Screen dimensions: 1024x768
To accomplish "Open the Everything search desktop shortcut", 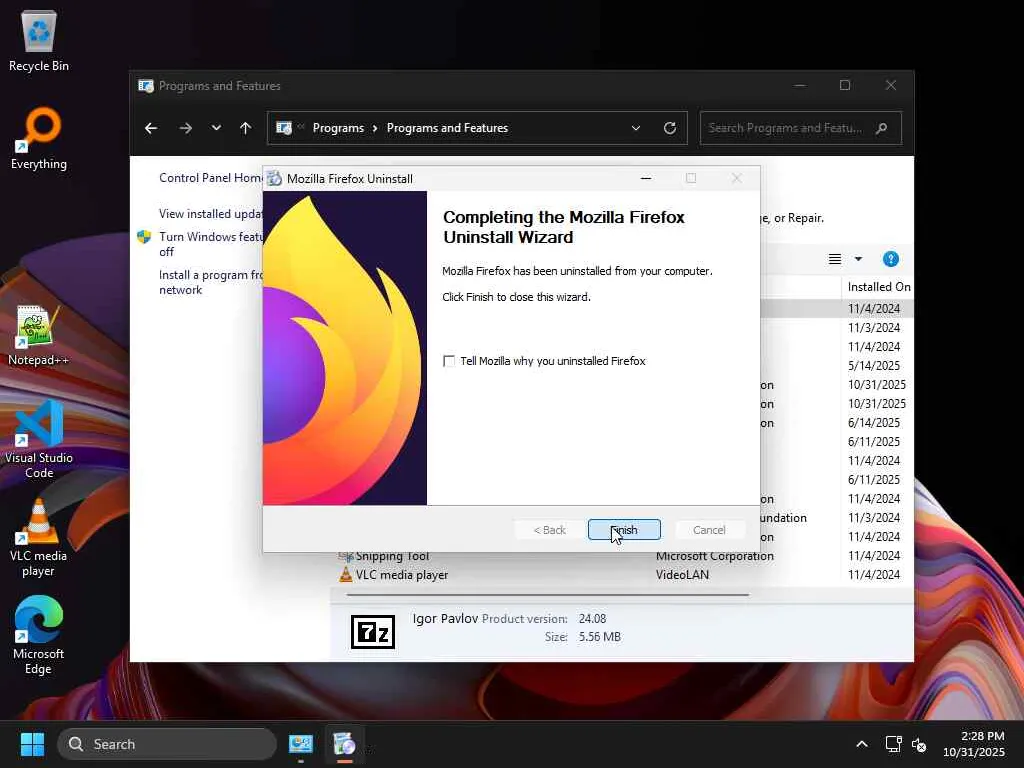I will point(39,138).
